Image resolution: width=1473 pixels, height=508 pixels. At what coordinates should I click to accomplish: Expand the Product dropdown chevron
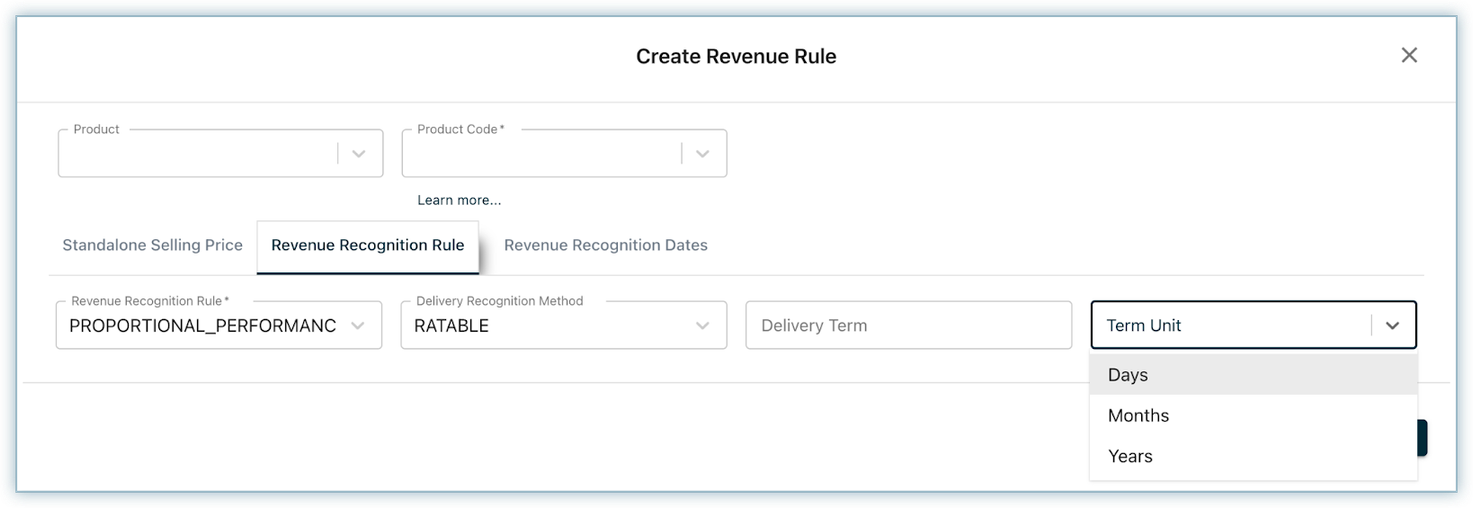click(359, 154)
